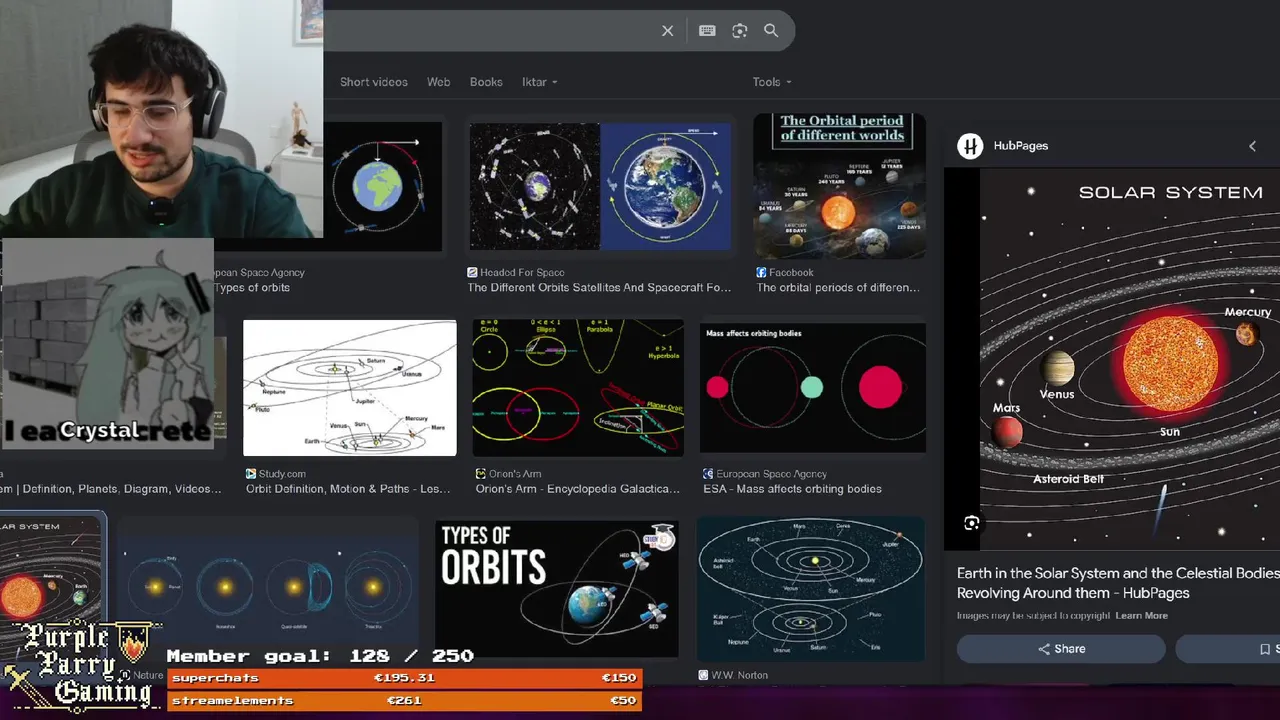Open 'Orbit Definition, Motion & Paths' link

click(x=348, y=489)
